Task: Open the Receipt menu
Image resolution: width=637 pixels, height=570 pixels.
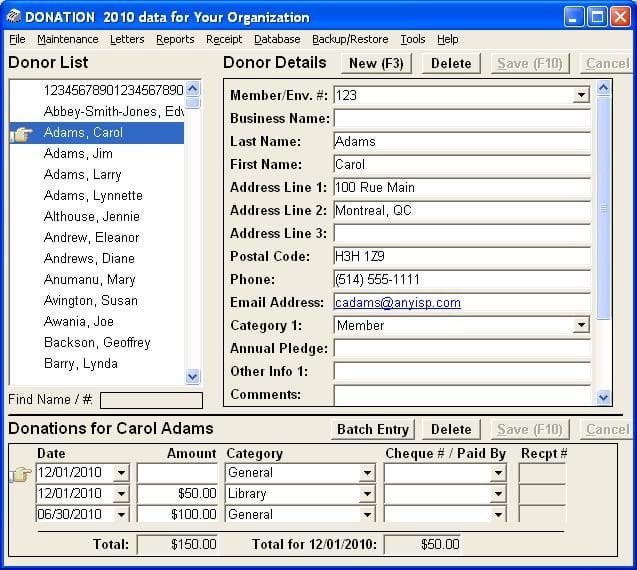Action: pos(224,39)
